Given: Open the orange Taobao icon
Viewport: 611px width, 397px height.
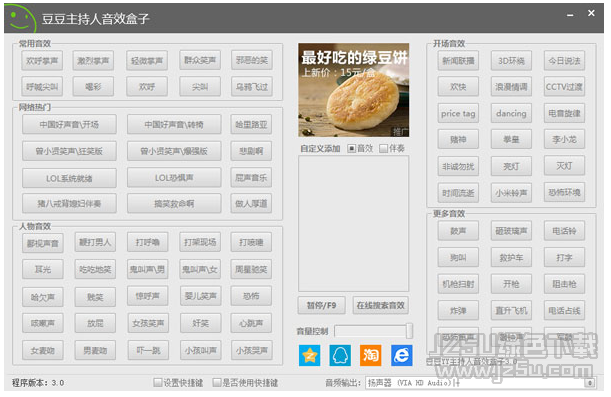Looking at the screenshot, I should pos(370,355).
